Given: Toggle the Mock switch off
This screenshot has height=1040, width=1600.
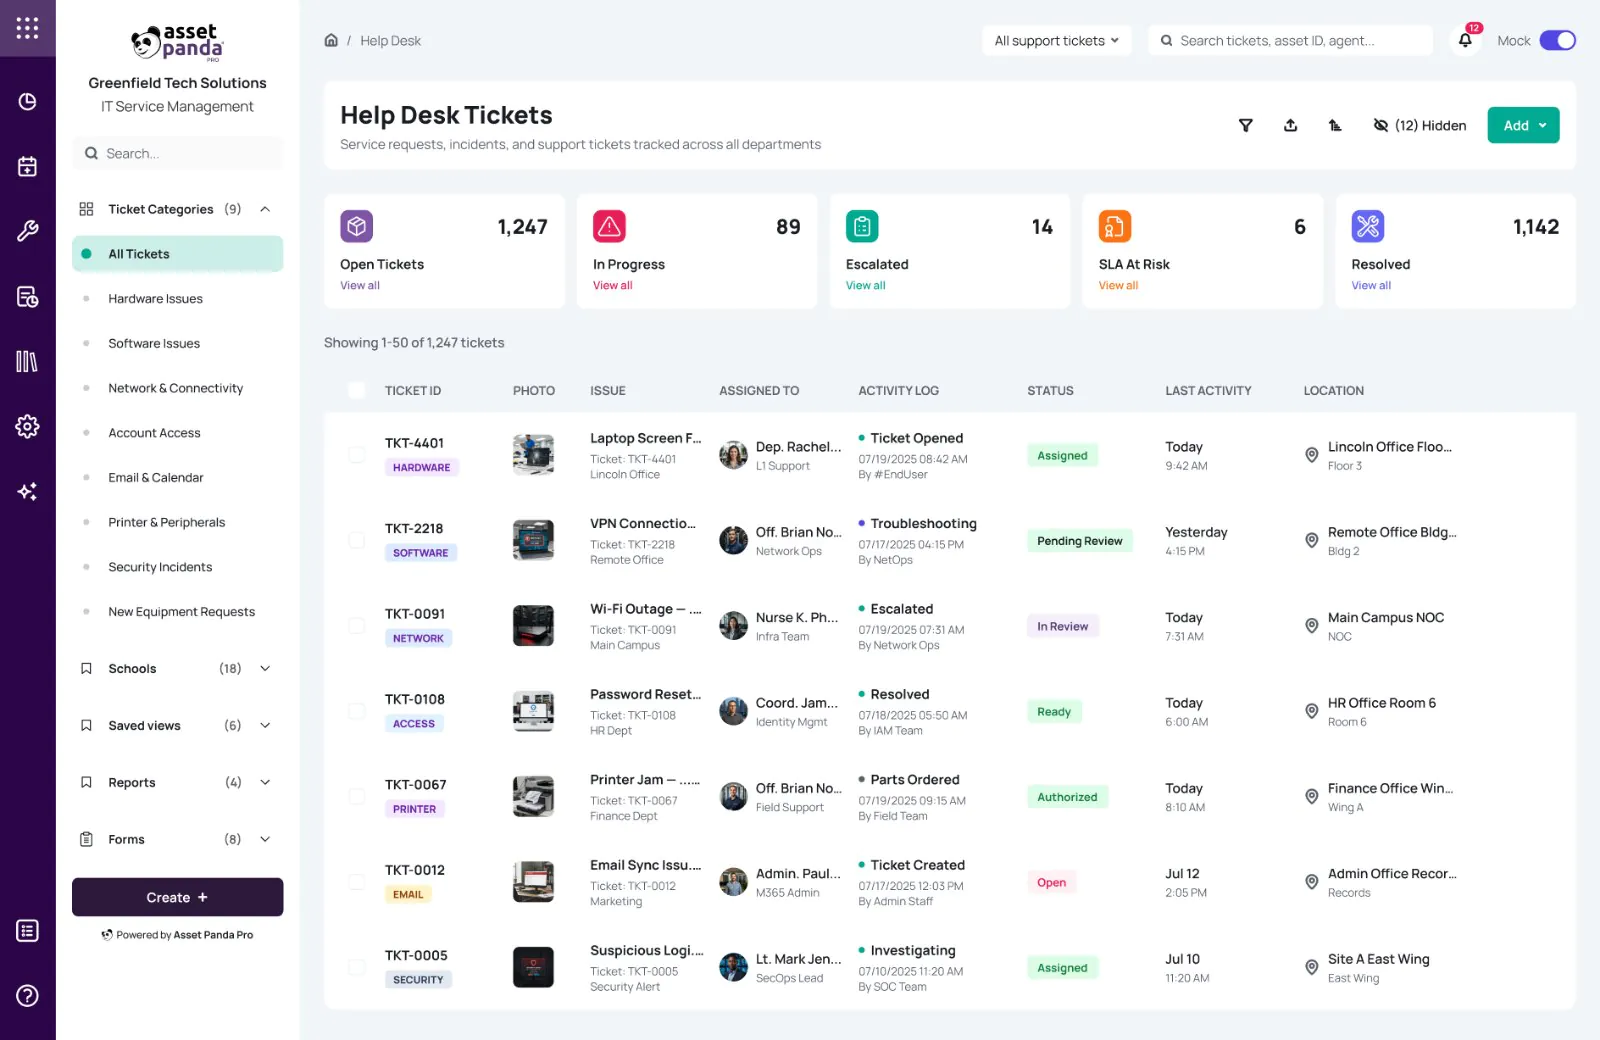Looking at the screenshot, I should tap(1557, 40).
